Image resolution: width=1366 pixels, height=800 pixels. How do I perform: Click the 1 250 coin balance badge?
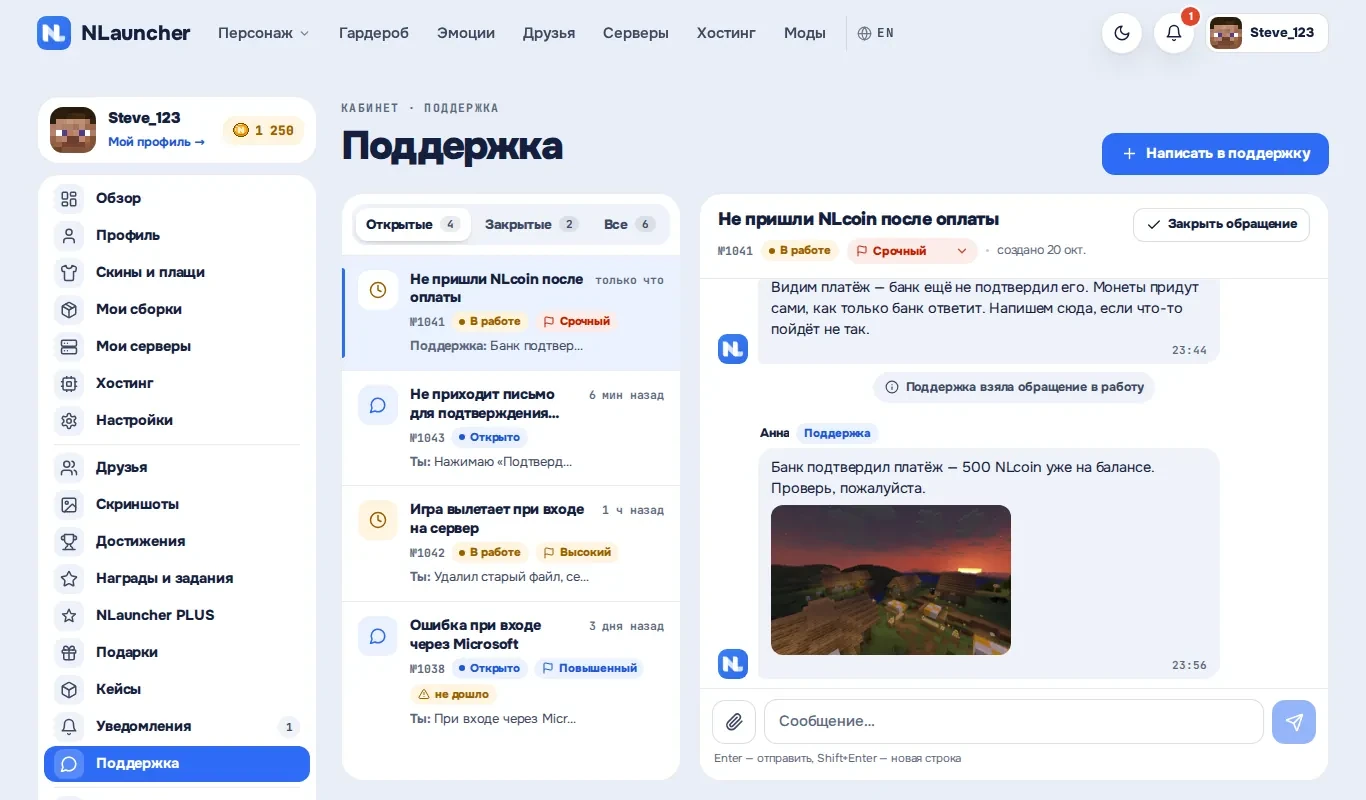tap(263, 130)
